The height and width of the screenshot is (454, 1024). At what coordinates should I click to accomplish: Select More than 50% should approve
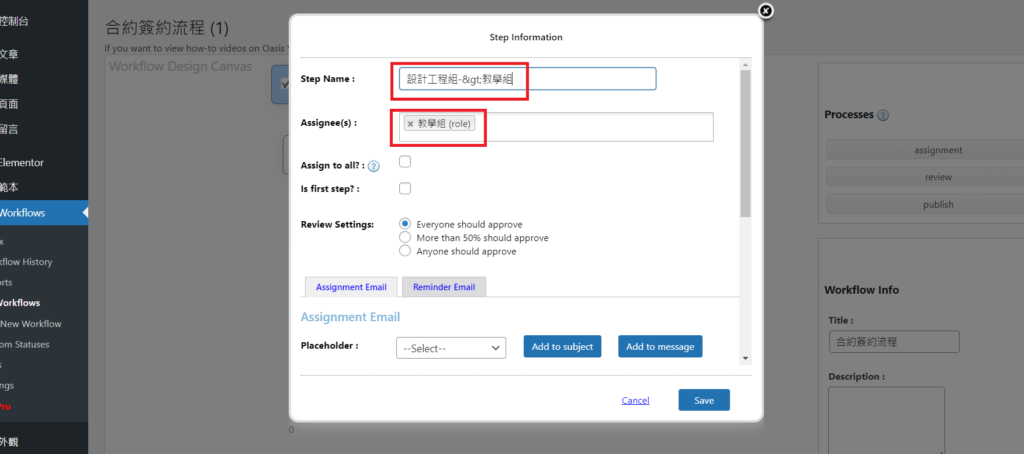[405, 238]
